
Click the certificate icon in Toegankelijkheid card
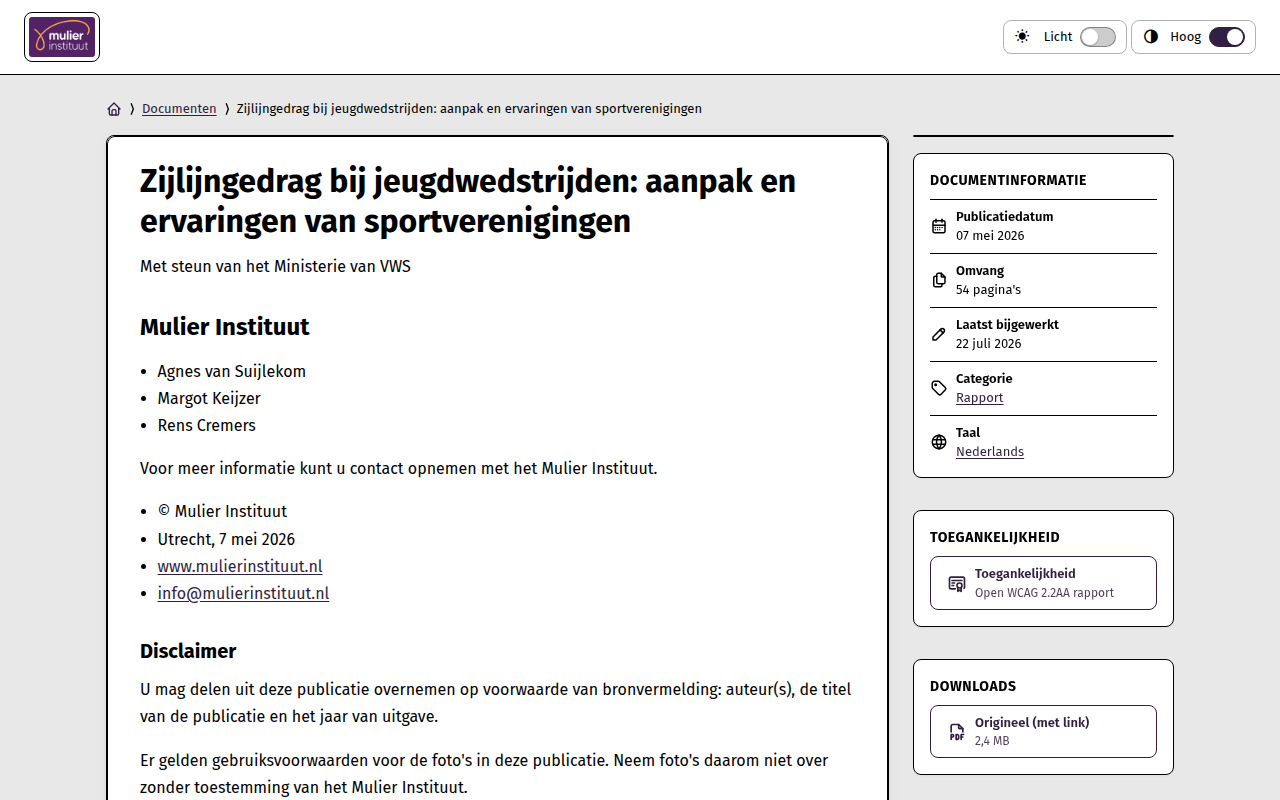(x=957, y=583)
